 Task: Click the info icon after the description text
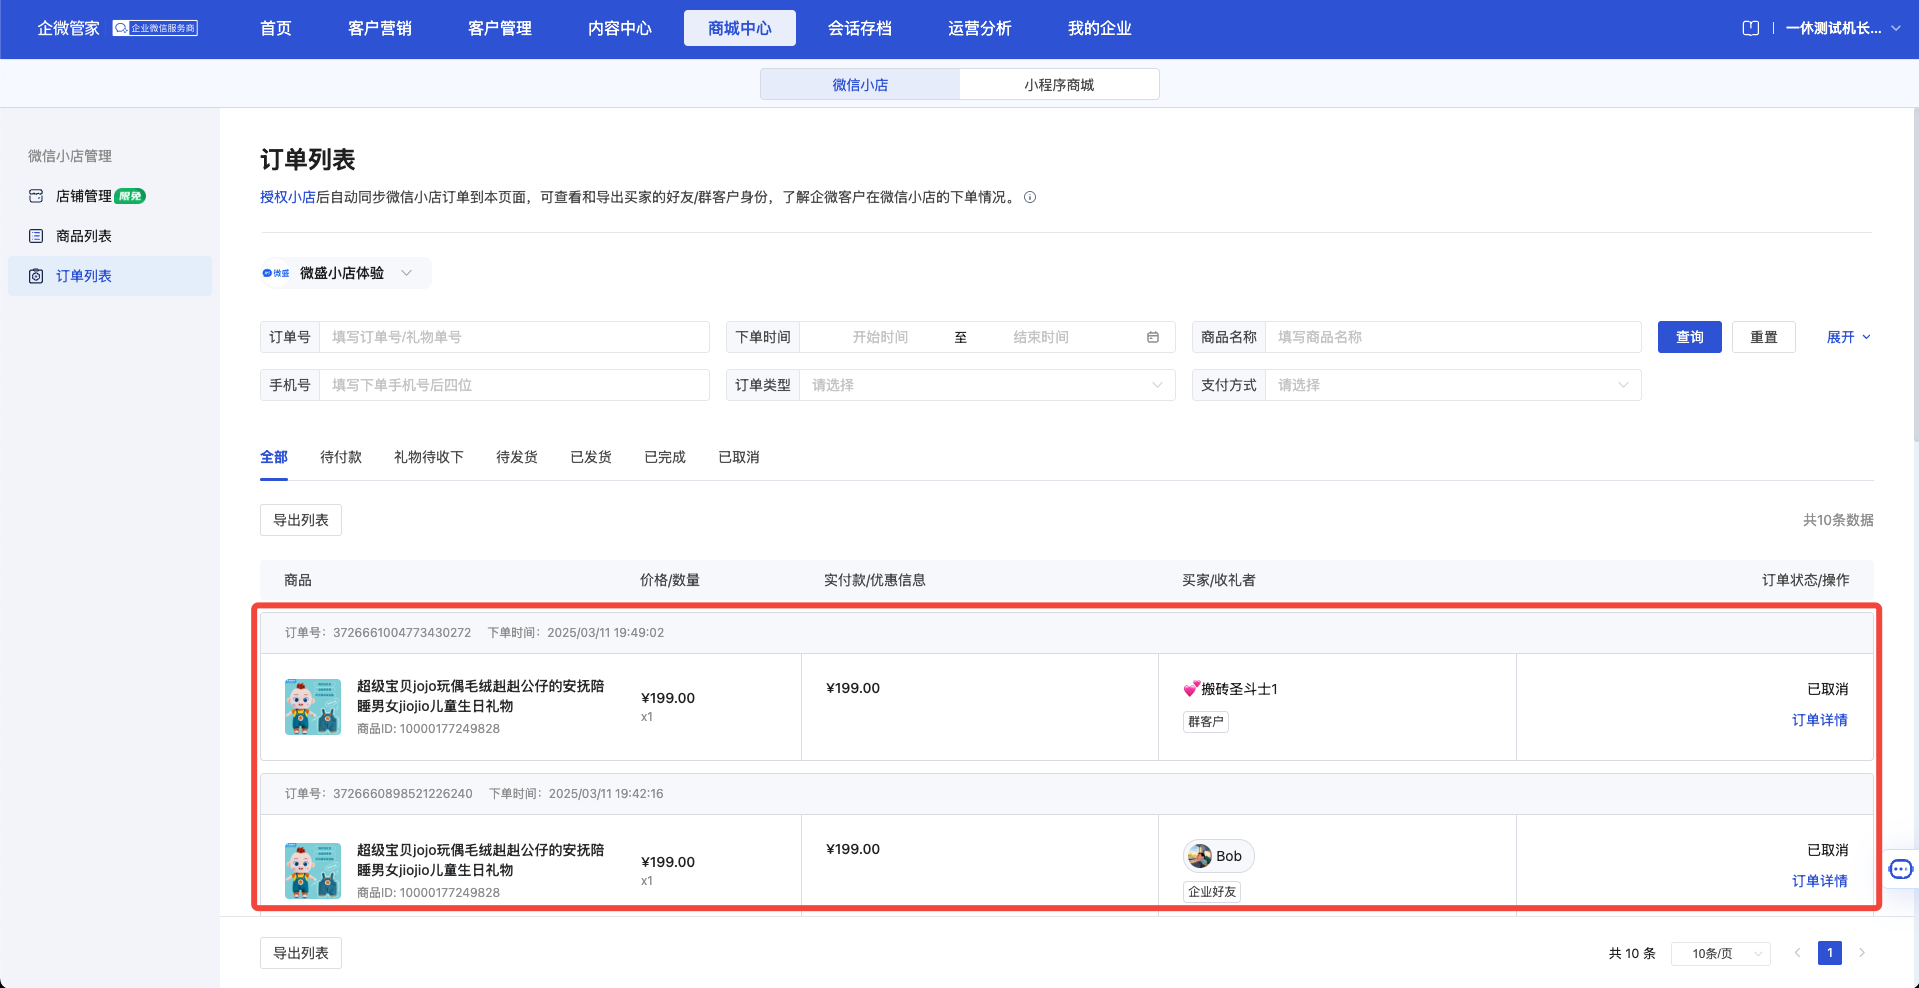[x=1030, y=197]
